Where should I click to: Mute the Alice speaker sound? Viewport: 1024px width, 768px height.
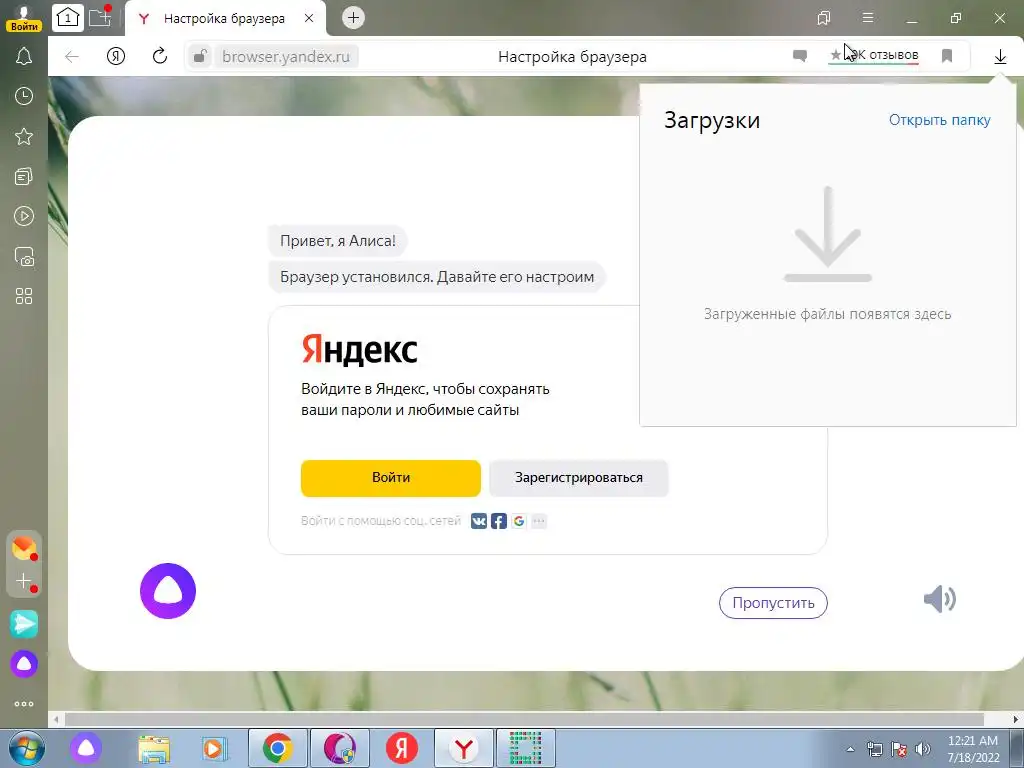[940, 599]
